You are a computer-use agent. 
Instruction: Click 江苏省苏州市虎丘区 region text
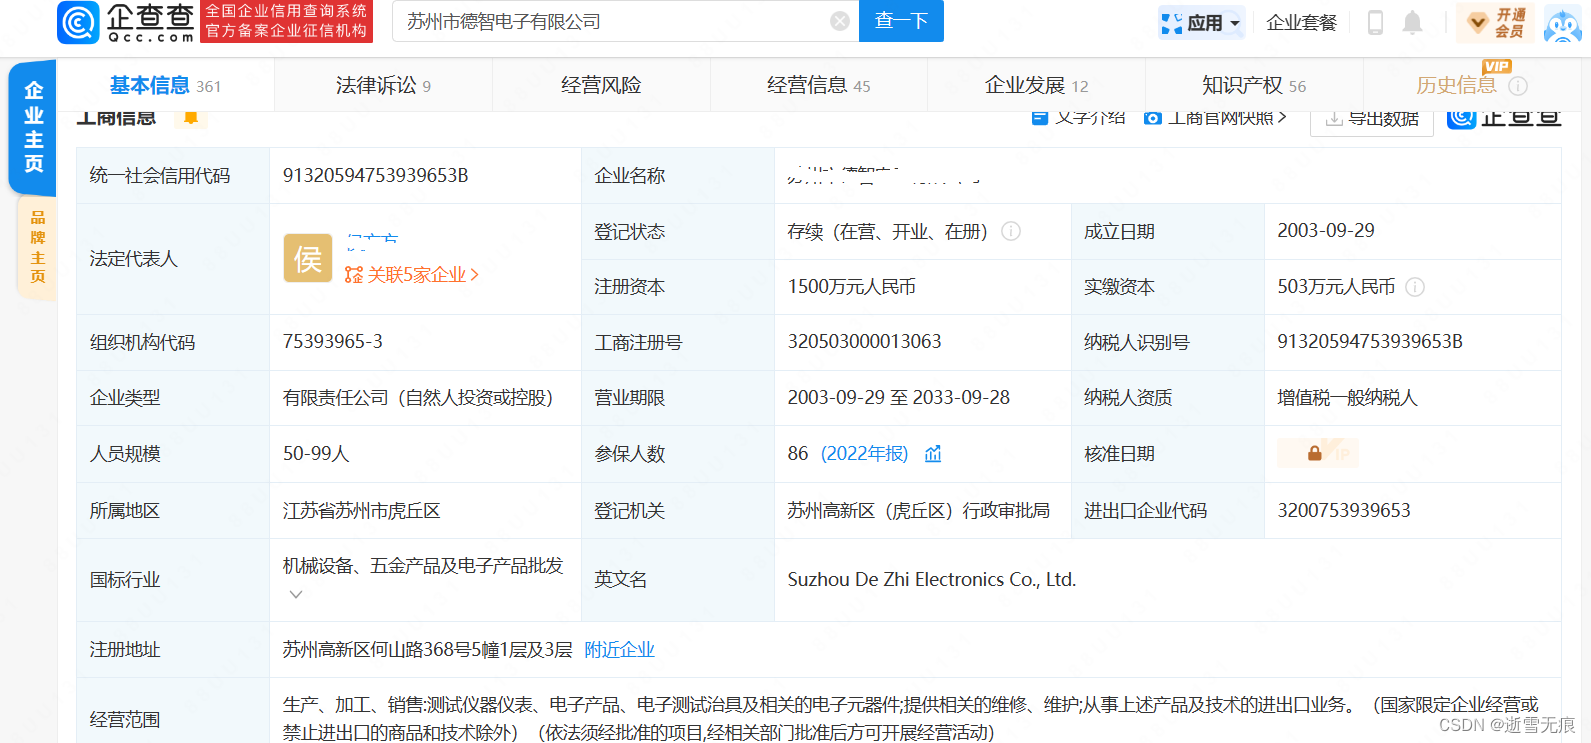coord(362,511)
